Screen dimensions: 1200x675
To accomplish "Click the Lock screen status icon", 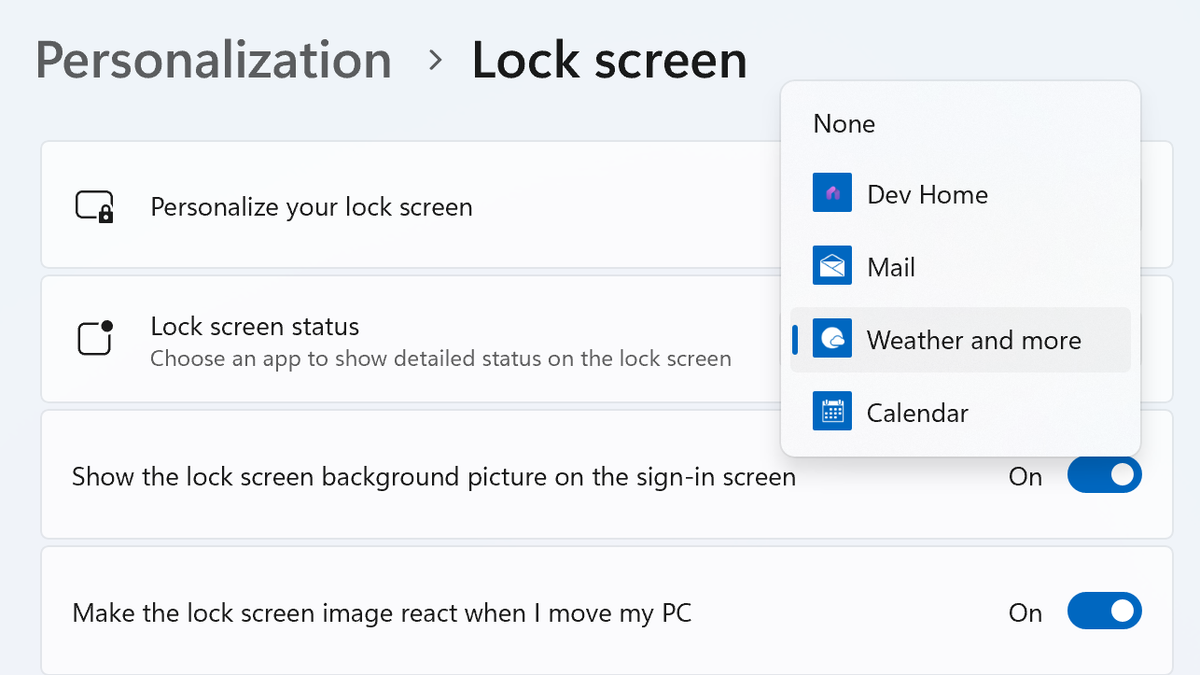I will pyautogui.click(x=95, y=339).
